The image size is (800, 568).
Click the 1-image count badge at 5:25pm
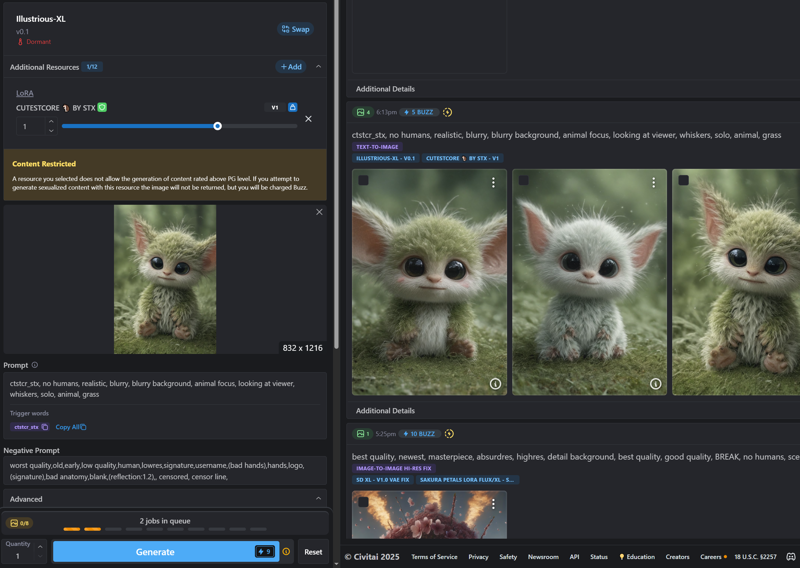(362, 434)
